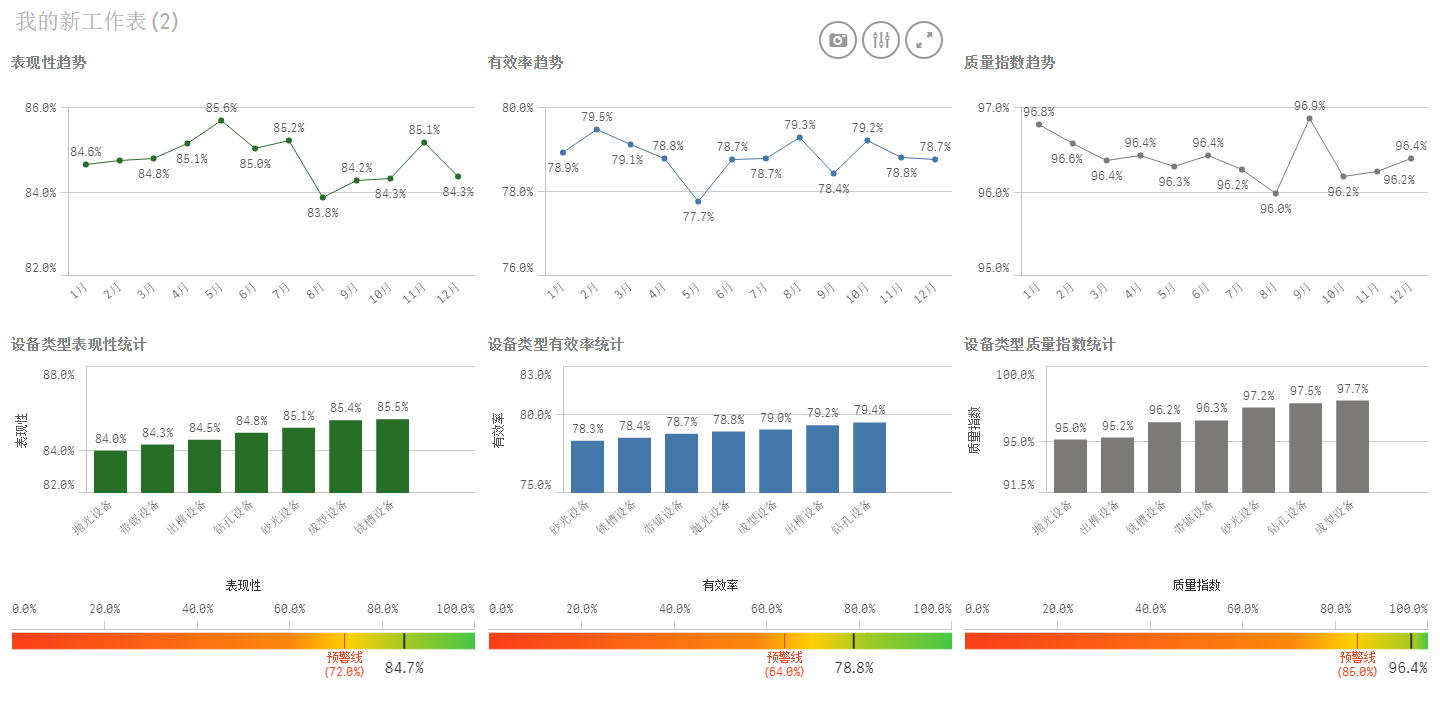The height and width of the screenshot is (726, 1440).
Task: Select the blue 79.0% 成型设备 bar
Action: 776,461
